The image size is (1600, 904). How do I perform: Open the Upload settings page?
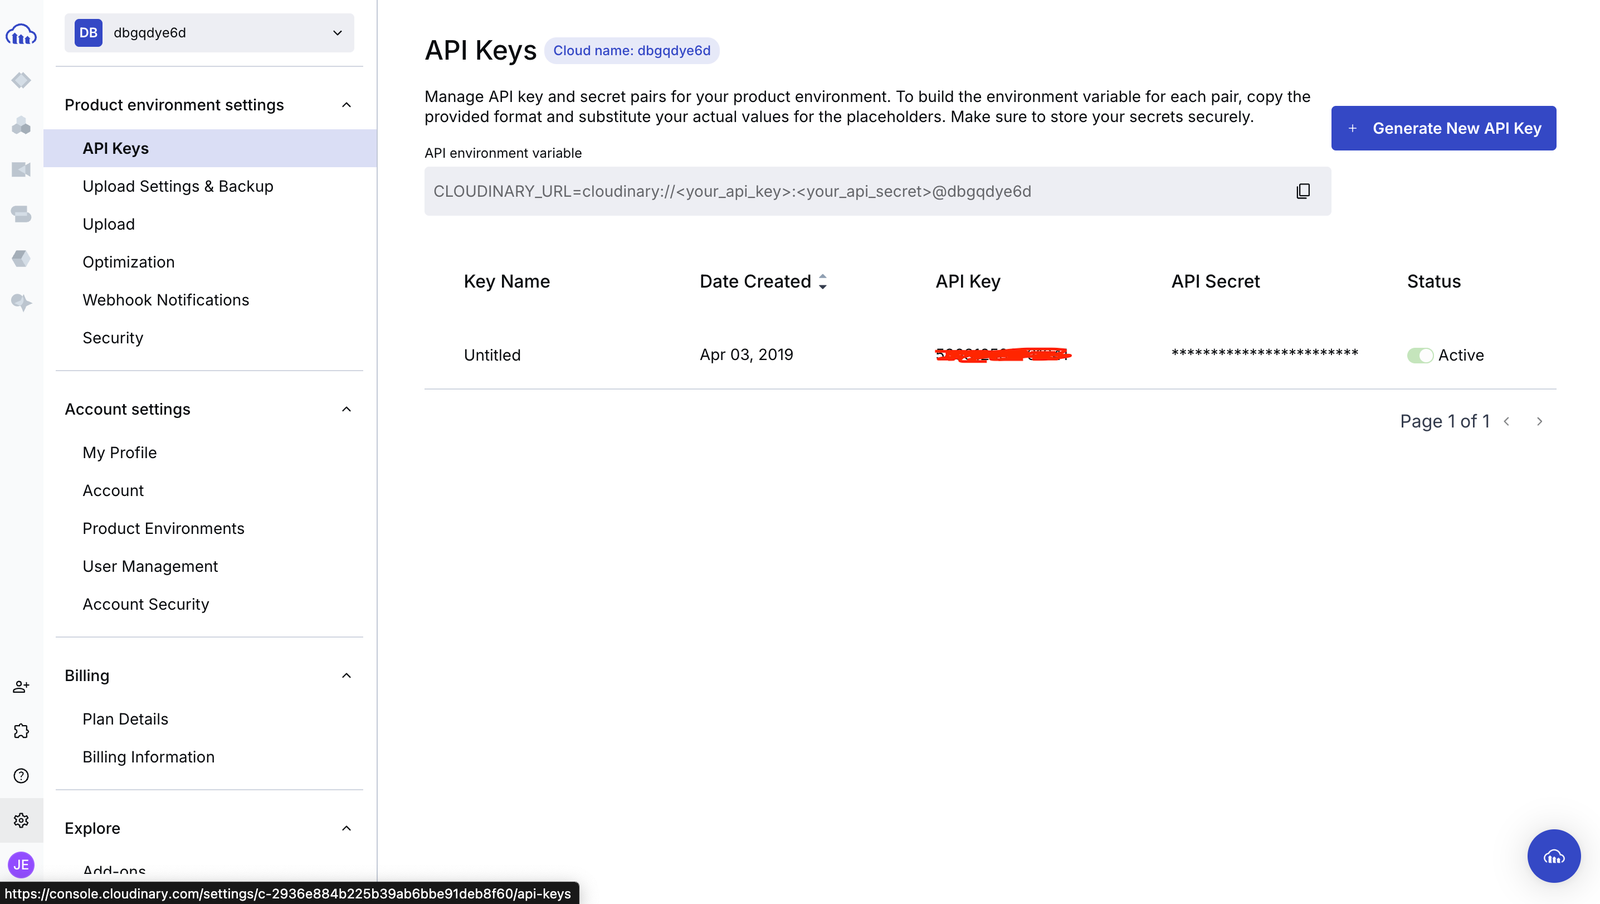click(x=109, y=224)
